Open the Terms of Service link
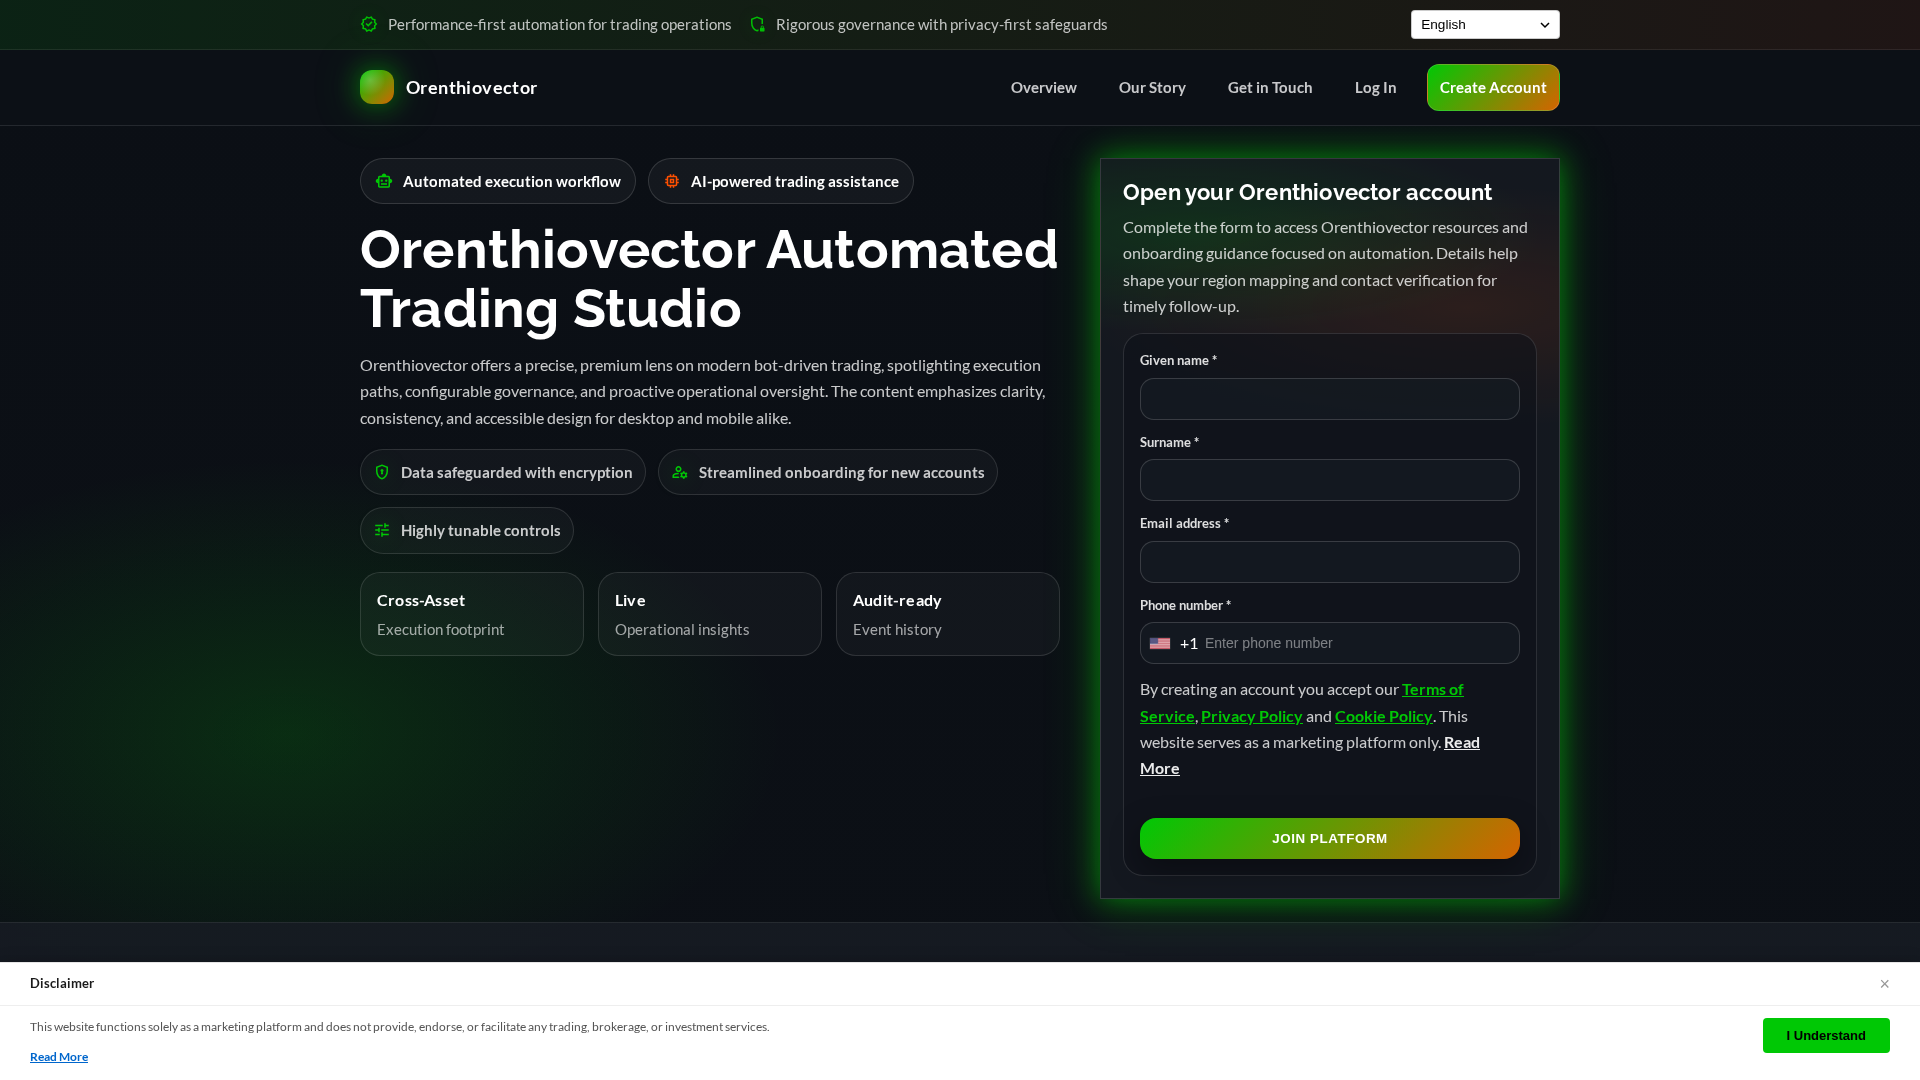 [x=1432, y=689]
